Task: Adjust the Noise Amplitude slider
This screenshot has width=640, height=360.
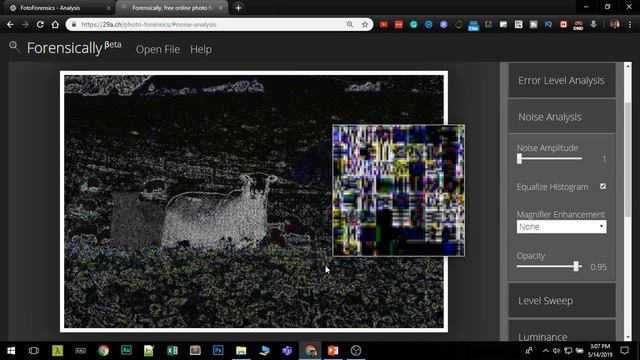Action: (x=549, y=159)
